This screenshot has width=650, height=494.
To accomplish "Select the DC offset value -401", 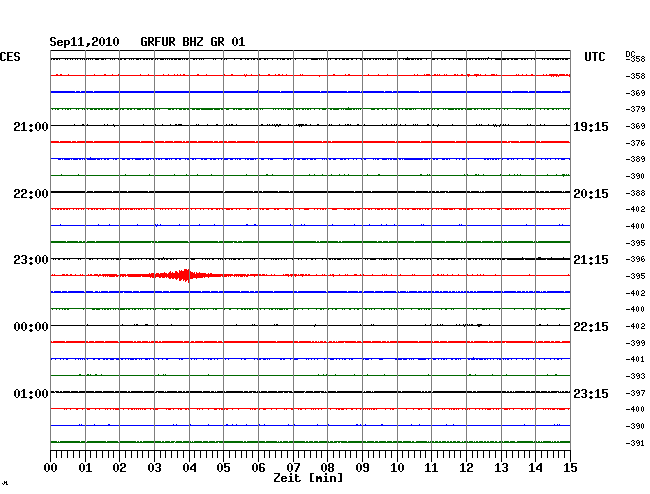I will [x=635, y=359].
